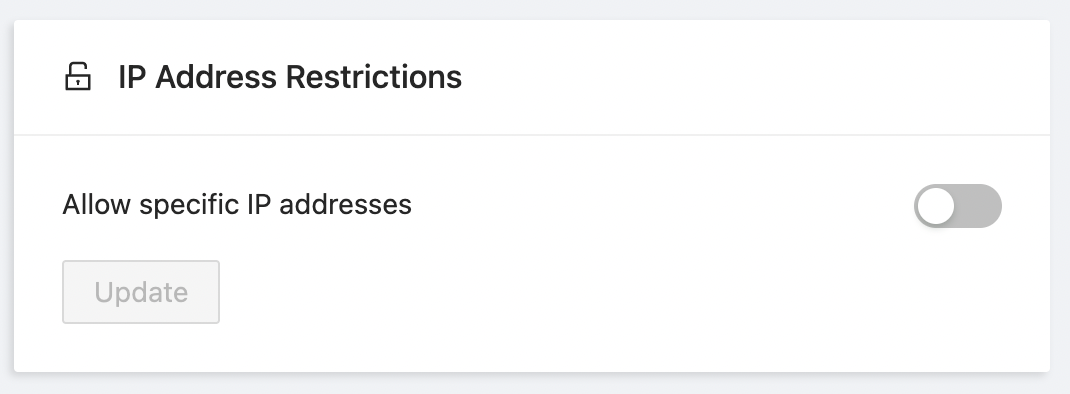Click the unlocked padlock icon
The height and width of the screenshot is (394, 1070).
(x=78, y=76)
